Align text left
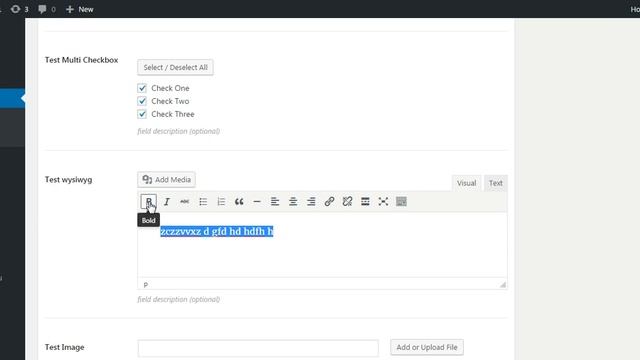Image resolution: width=640 pixels, height=360 pixels. pyautogui.click(x=275, y=201)
